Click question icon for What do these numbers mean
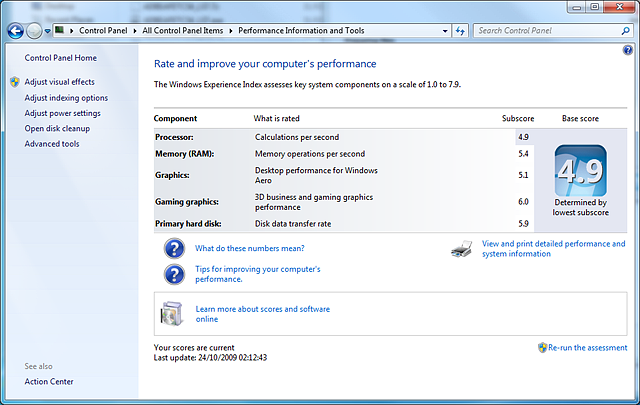Image resolution: width=640 pixels, height=405 pixels. pyautogui.click(x=174, y=248)
